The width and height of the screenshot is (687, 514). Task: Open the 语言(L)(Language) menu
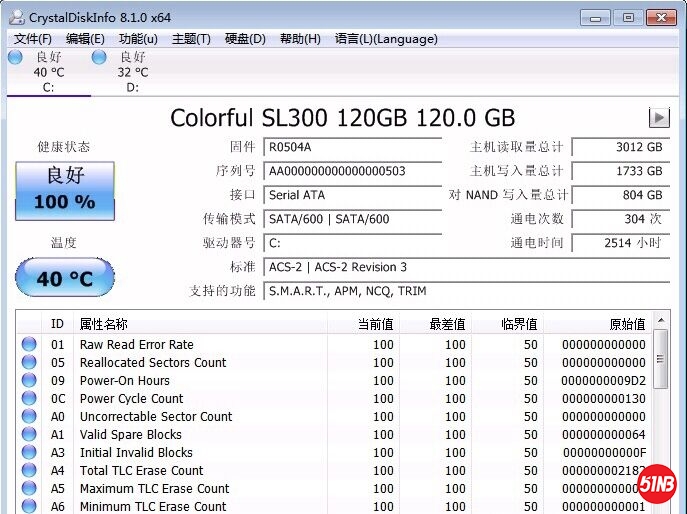click(386, 39)
